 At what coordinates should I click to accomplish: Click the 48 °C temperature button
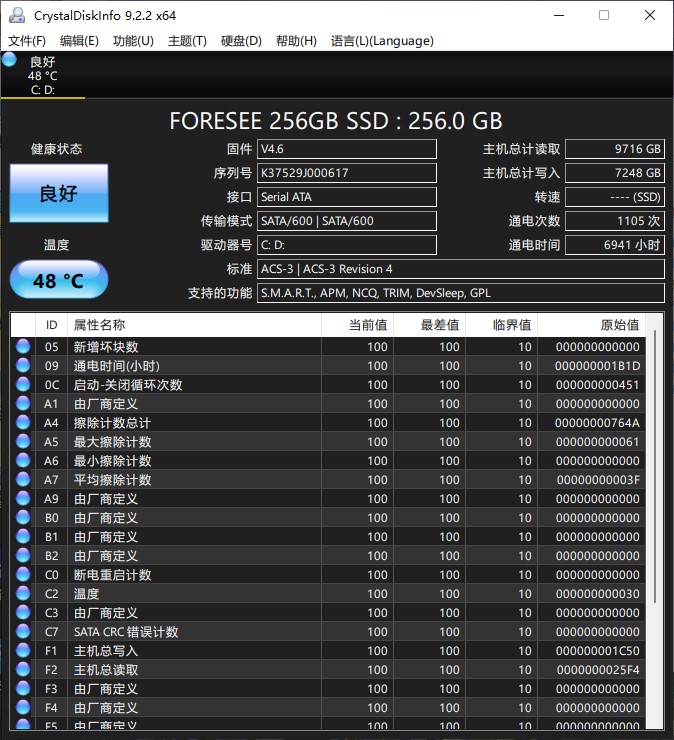pyautogui.click(x=59, y=280)
